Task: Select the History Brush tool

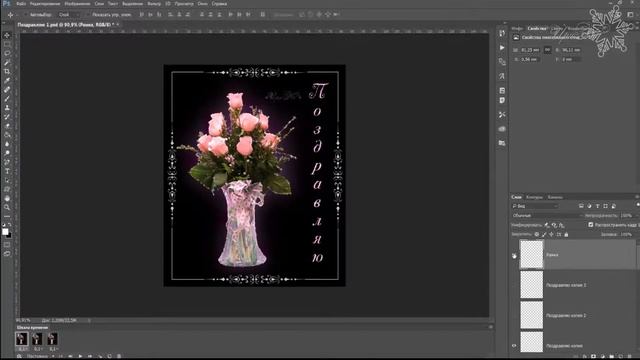Action: (7, 117)
